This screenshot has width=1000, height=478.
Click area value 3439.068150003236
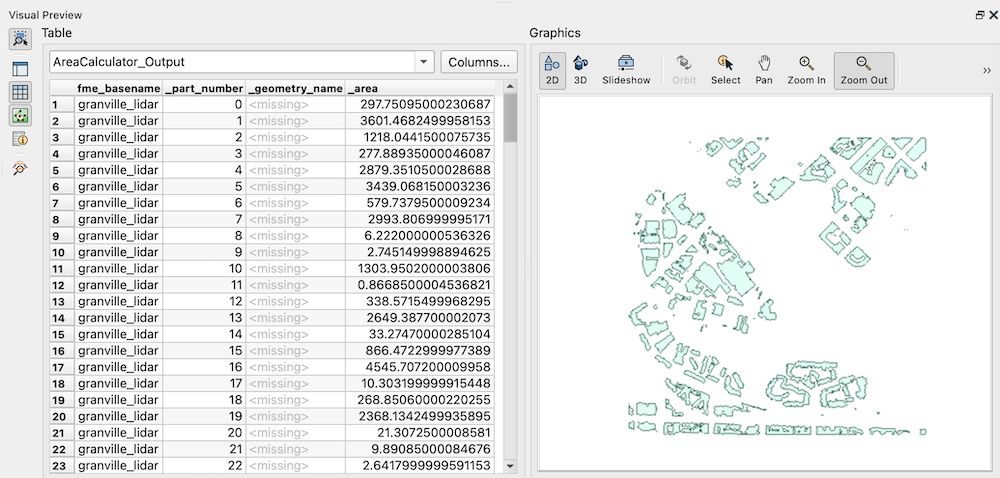(428, 186)
